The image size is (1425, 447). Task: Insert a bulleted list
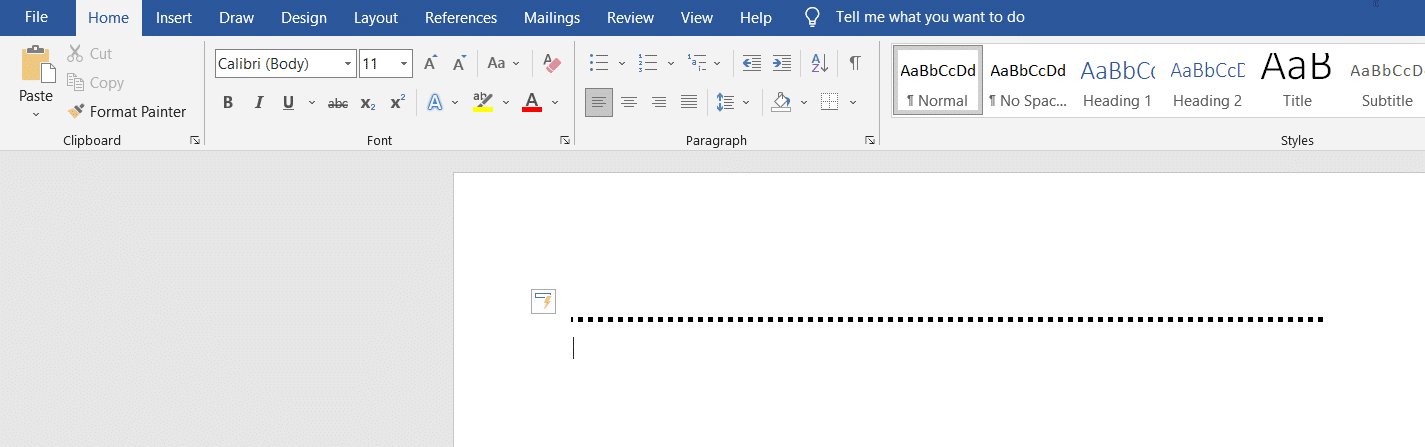pyautogui.click(x=599, y=63)
